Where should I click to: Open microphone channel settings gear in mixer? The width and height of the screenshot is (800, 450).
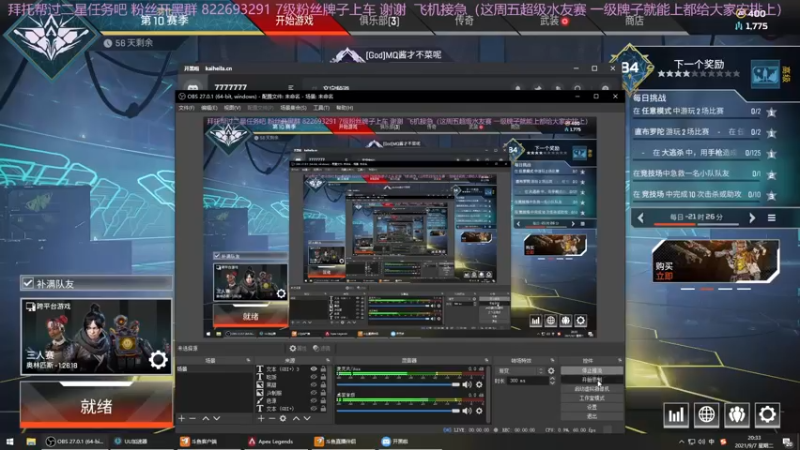tap(479, 384)
